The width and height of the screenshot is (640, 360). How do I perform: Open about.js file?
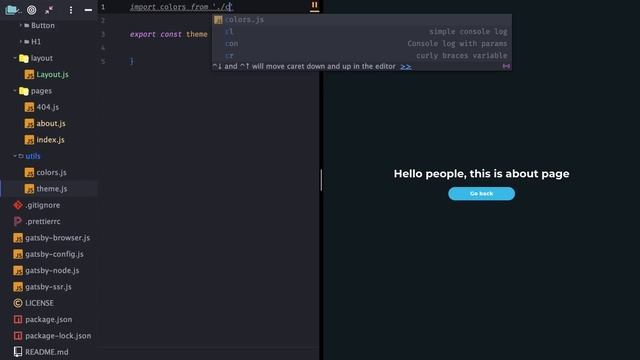pyautogui.click(x=51, y=123)
